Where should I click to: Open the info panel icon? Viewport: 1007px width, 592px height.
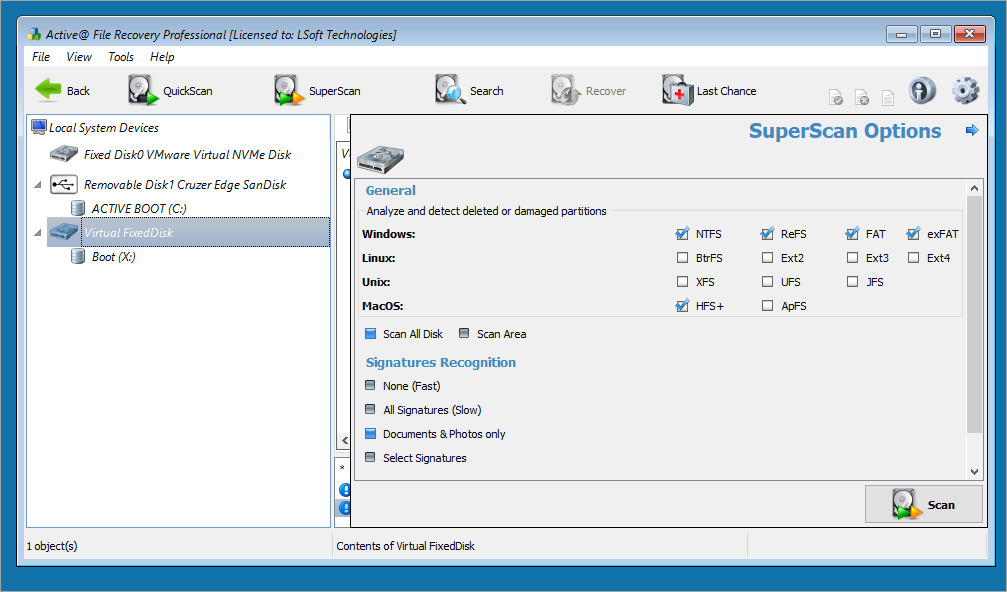point(922,90)
